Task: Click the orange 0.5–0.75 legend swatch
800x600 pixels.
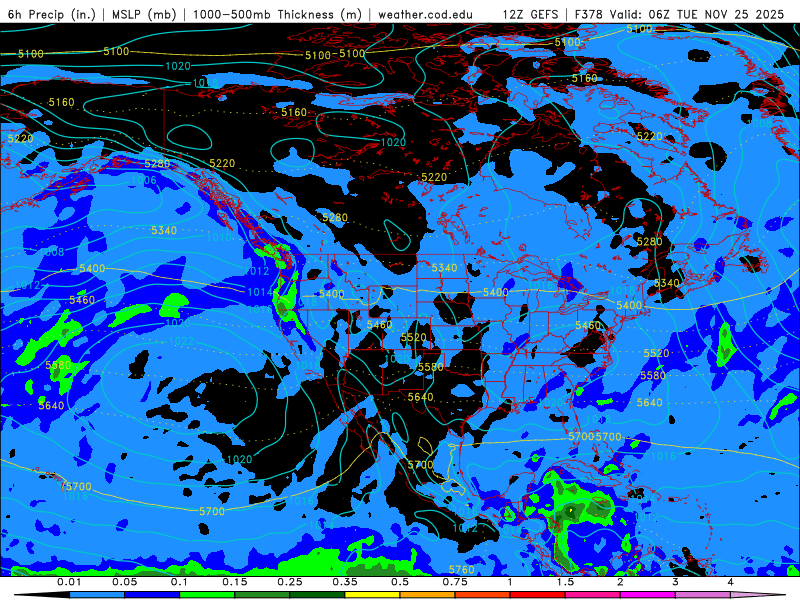Action: tap(428, 595)
